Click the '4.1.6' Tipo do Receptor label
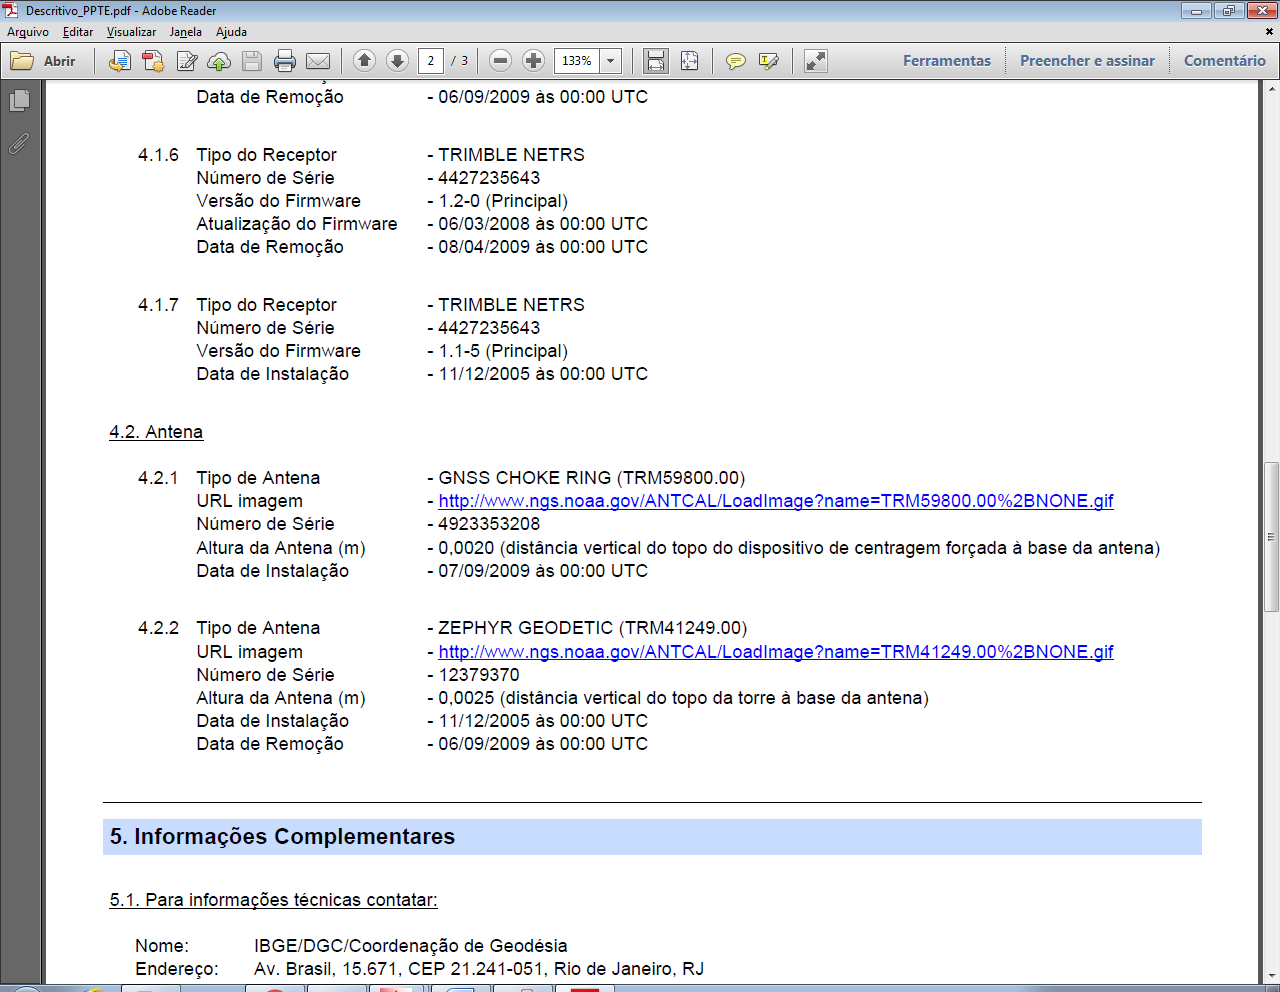The width and height of the screenshot is (1280, 992). (x=266, y=155)
